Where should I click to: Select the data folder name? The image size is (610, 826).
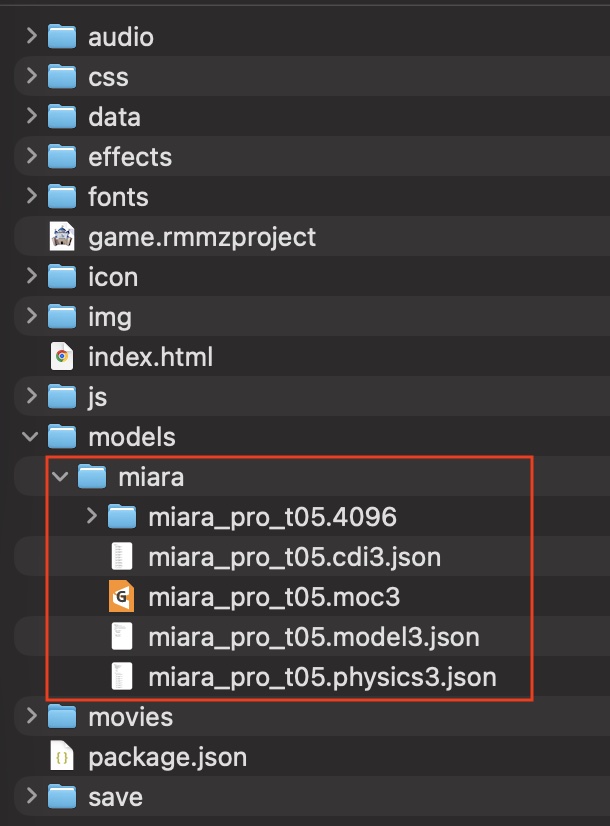(x=114, y=117)
